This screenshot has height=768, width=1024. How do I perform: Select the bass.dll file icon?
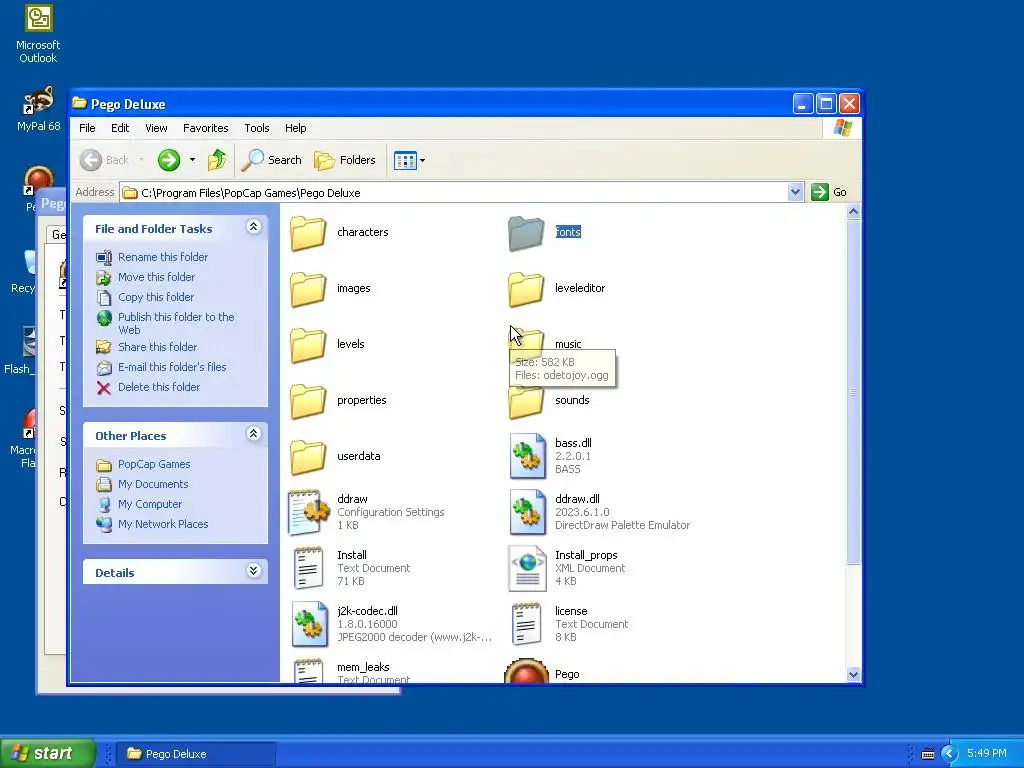(x=527, y=456)
